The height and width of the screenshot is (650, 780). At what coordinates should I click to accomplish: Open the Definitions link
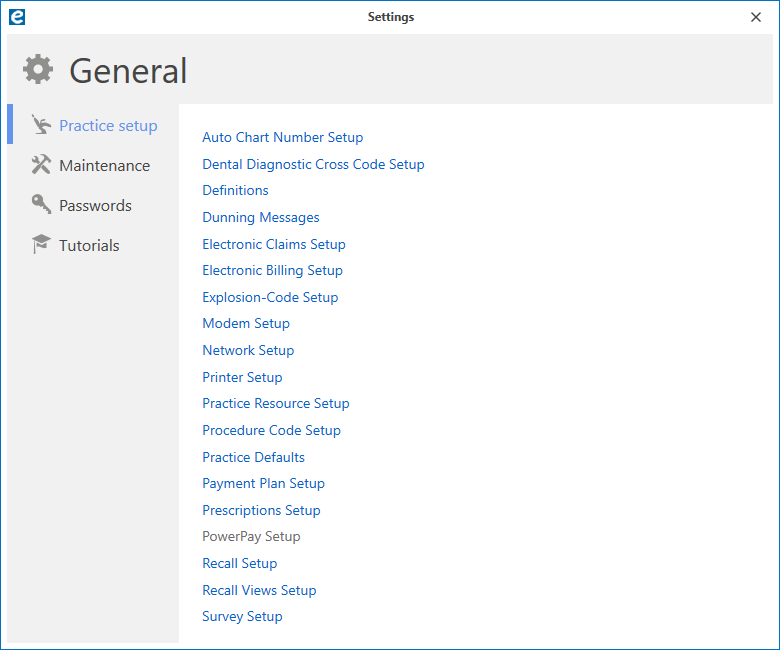[235, 190]
